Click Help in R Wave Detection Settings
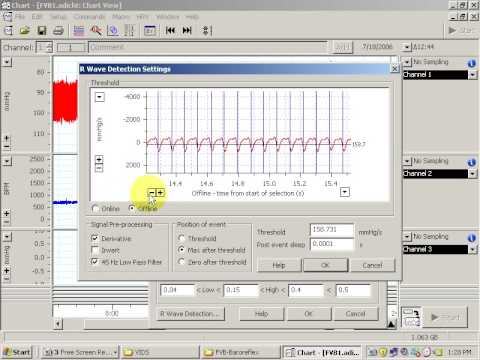480x360 pixels. pyautogui.click(x=279, y=265)
